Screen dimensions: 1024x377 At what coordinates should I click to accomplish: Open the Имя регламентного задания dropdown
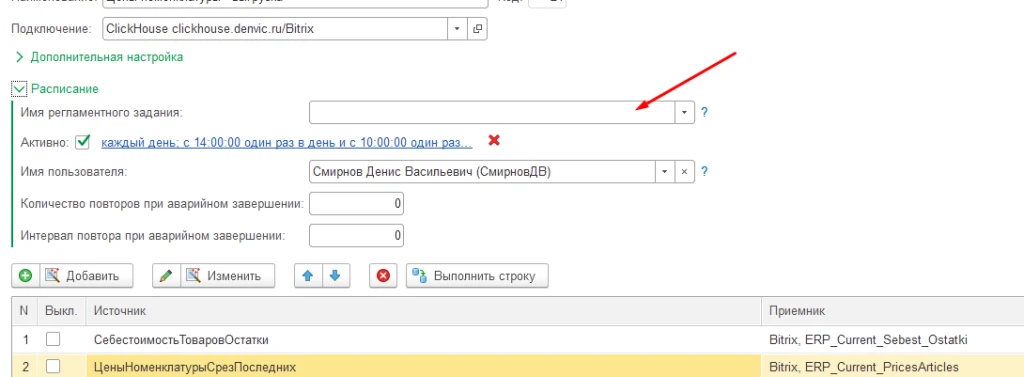(684, 112)
